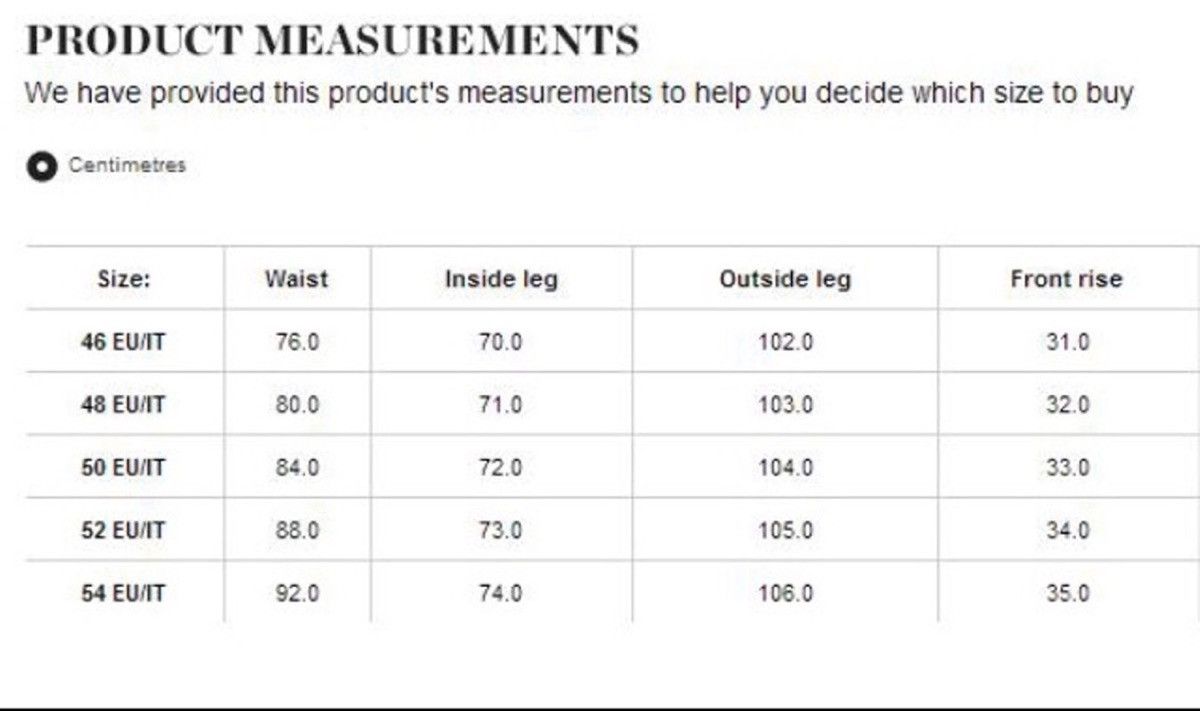Click the Centimetres label text
The width and height of the screenshot is (1200, 711).
(x=127, y=166)
